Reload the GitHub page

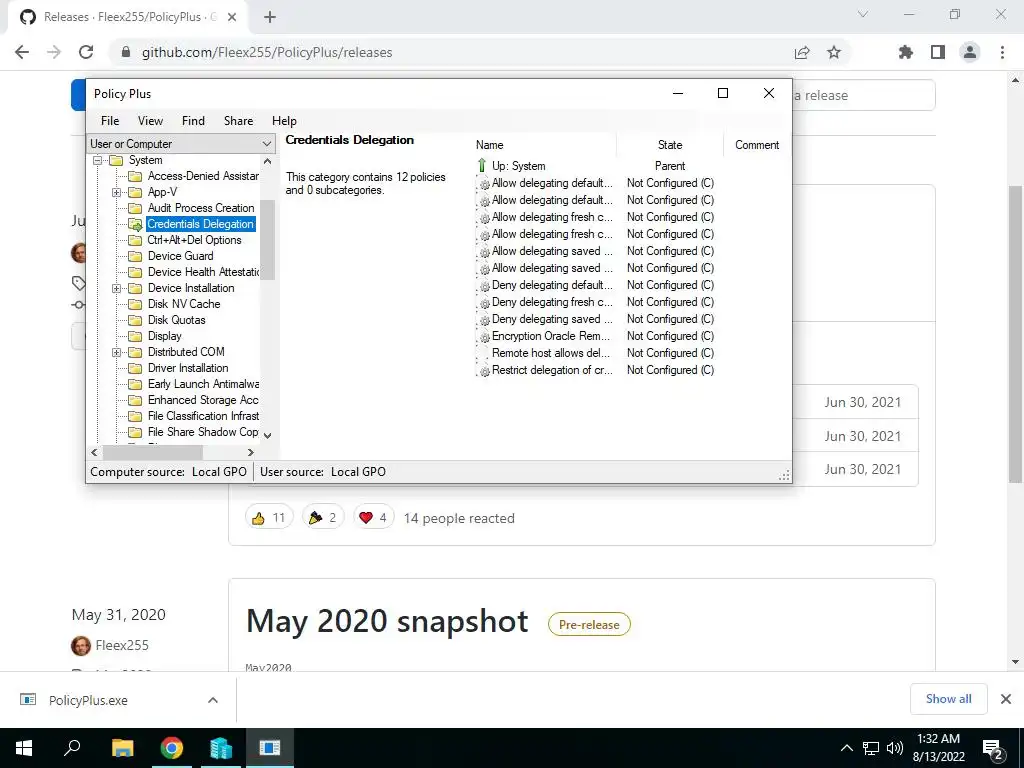tap(86, 52)
